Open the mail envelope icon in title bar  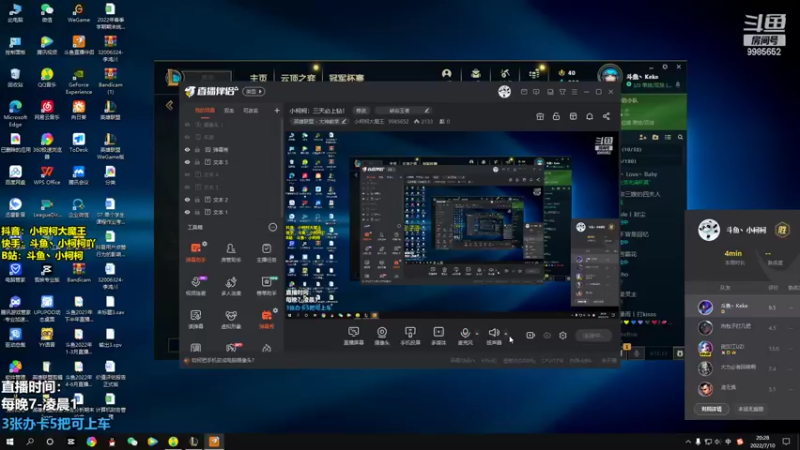524,92
